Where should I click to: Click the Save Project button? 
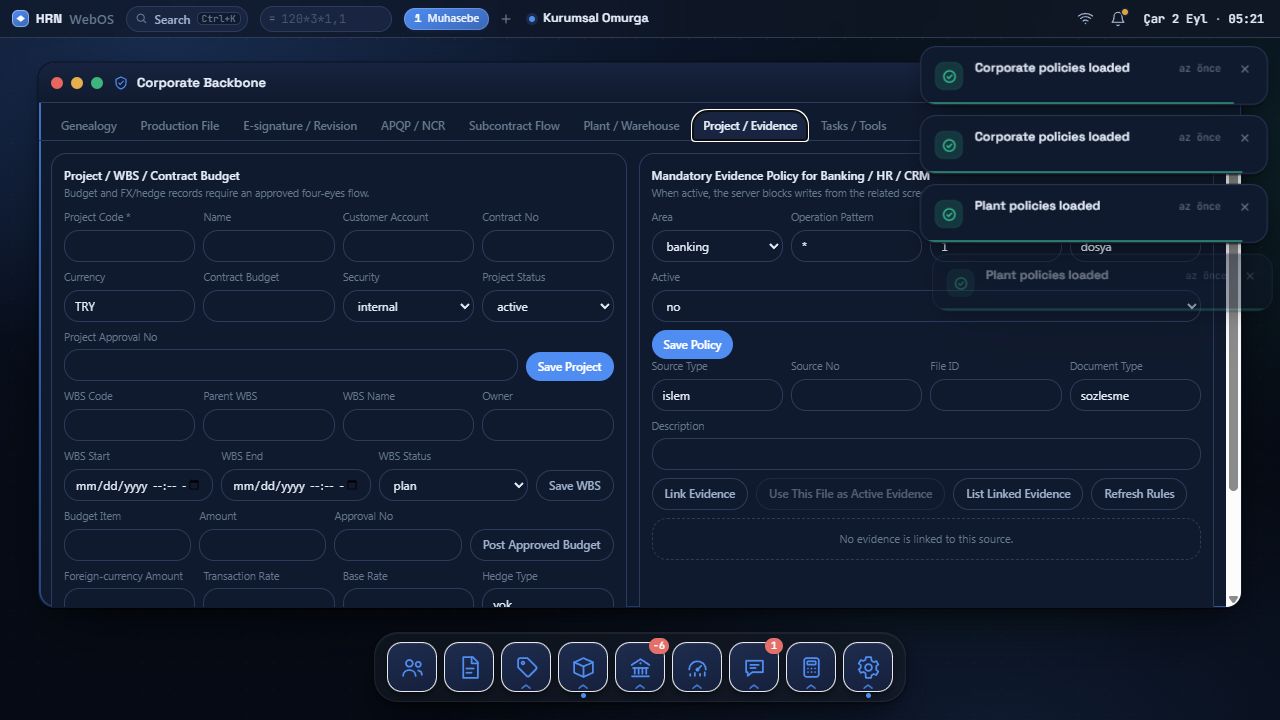[x=570, y=366]
